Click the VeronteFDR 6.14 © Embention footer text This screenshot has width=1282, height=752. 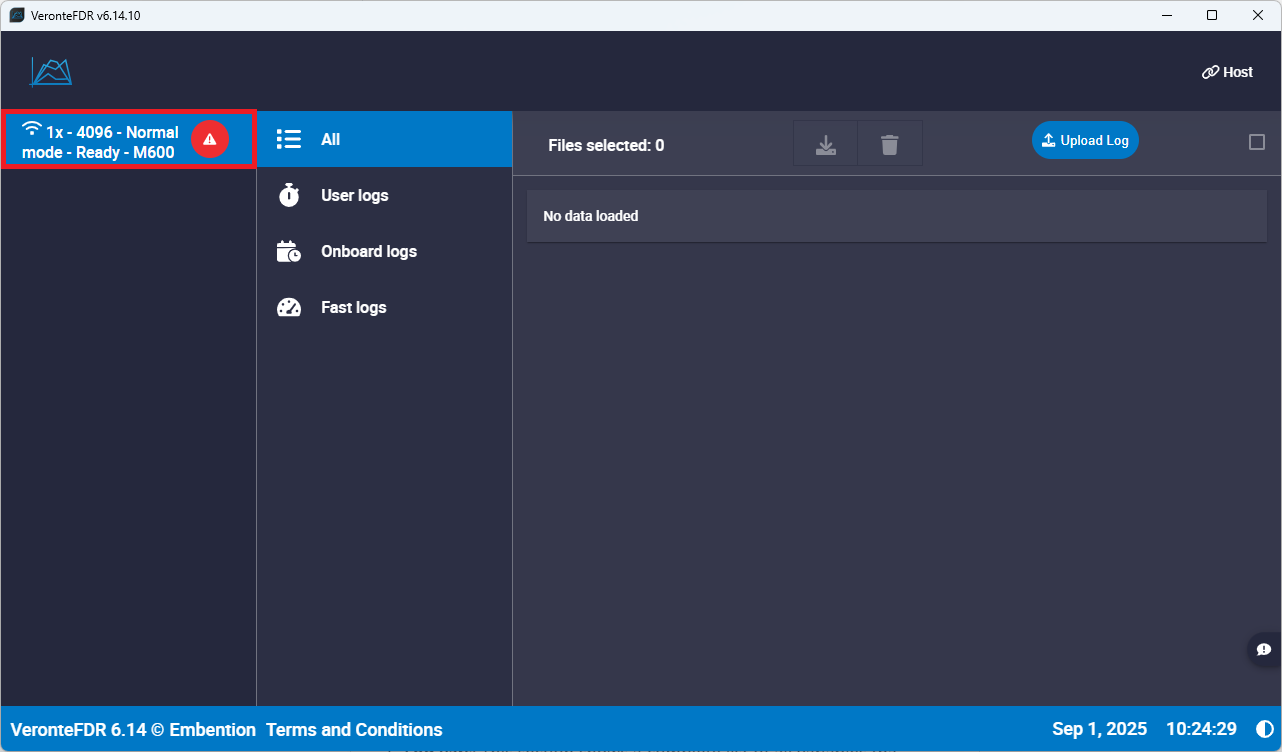pyautogui.click(x=133, y=729)
